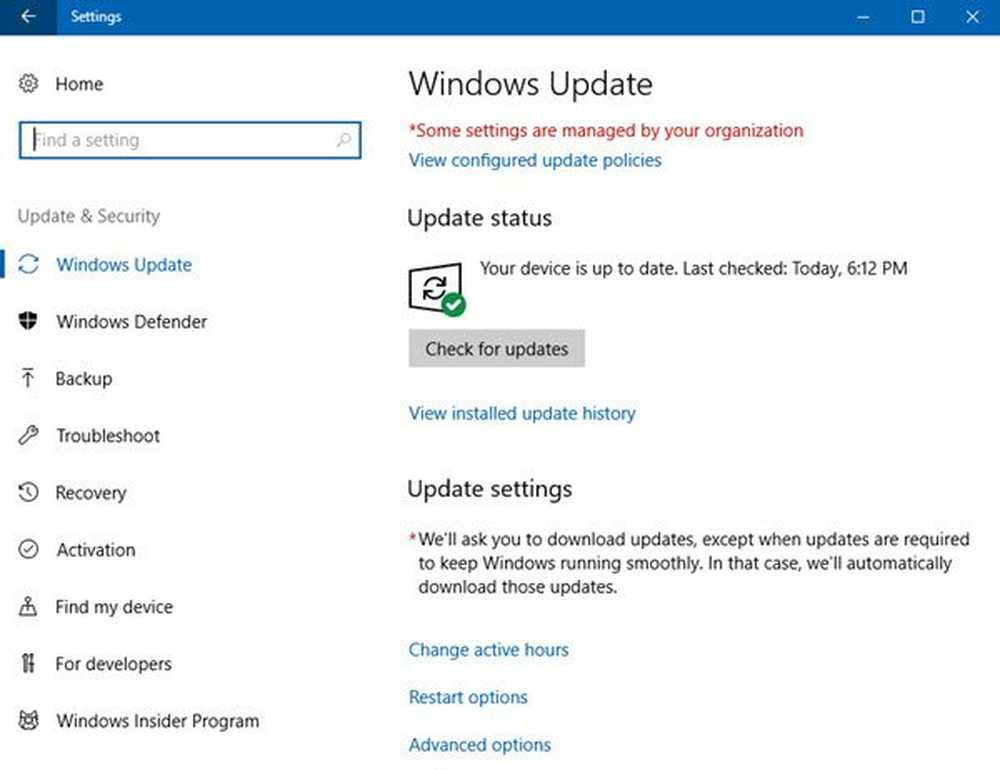Open the Restart options link
Screen dimensions: 1000x770
point(468,697)
